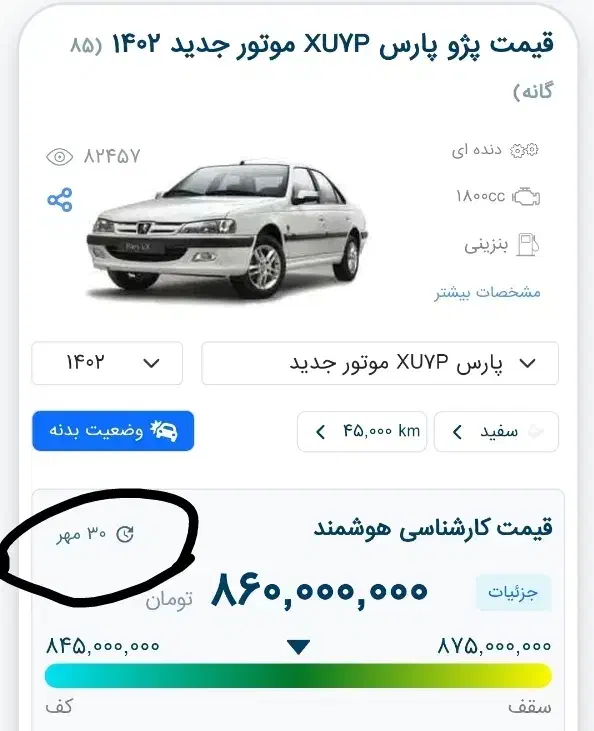Click the clock update icon near ۳۰ مهر
The height and width of the screenshot is (731, 594).
125,534
